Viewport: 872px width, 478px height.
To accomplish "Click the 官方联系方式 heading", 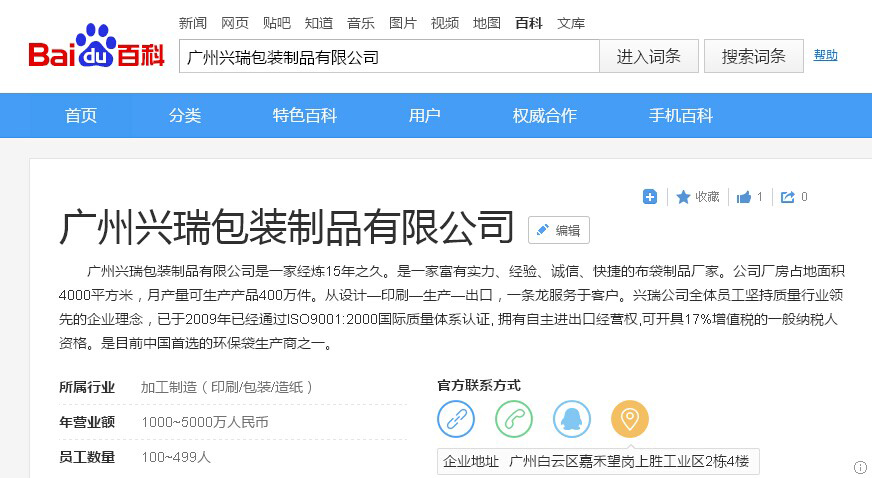I will (479, 385).
